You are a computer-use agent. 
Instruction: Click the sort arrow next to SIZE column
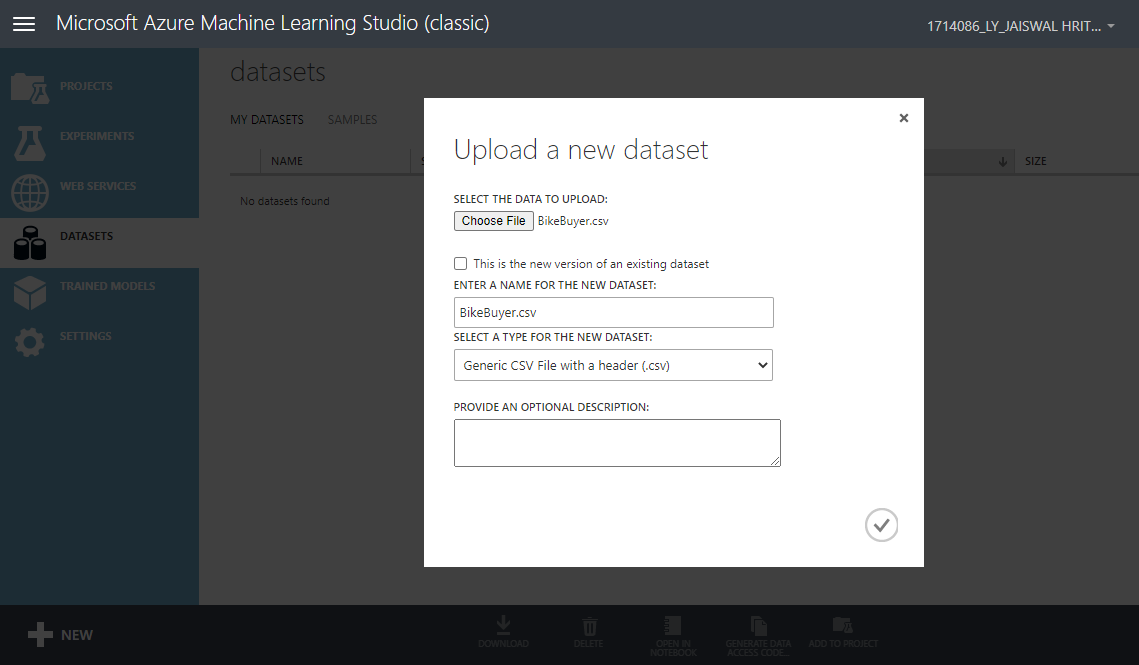coord(1002,161)
